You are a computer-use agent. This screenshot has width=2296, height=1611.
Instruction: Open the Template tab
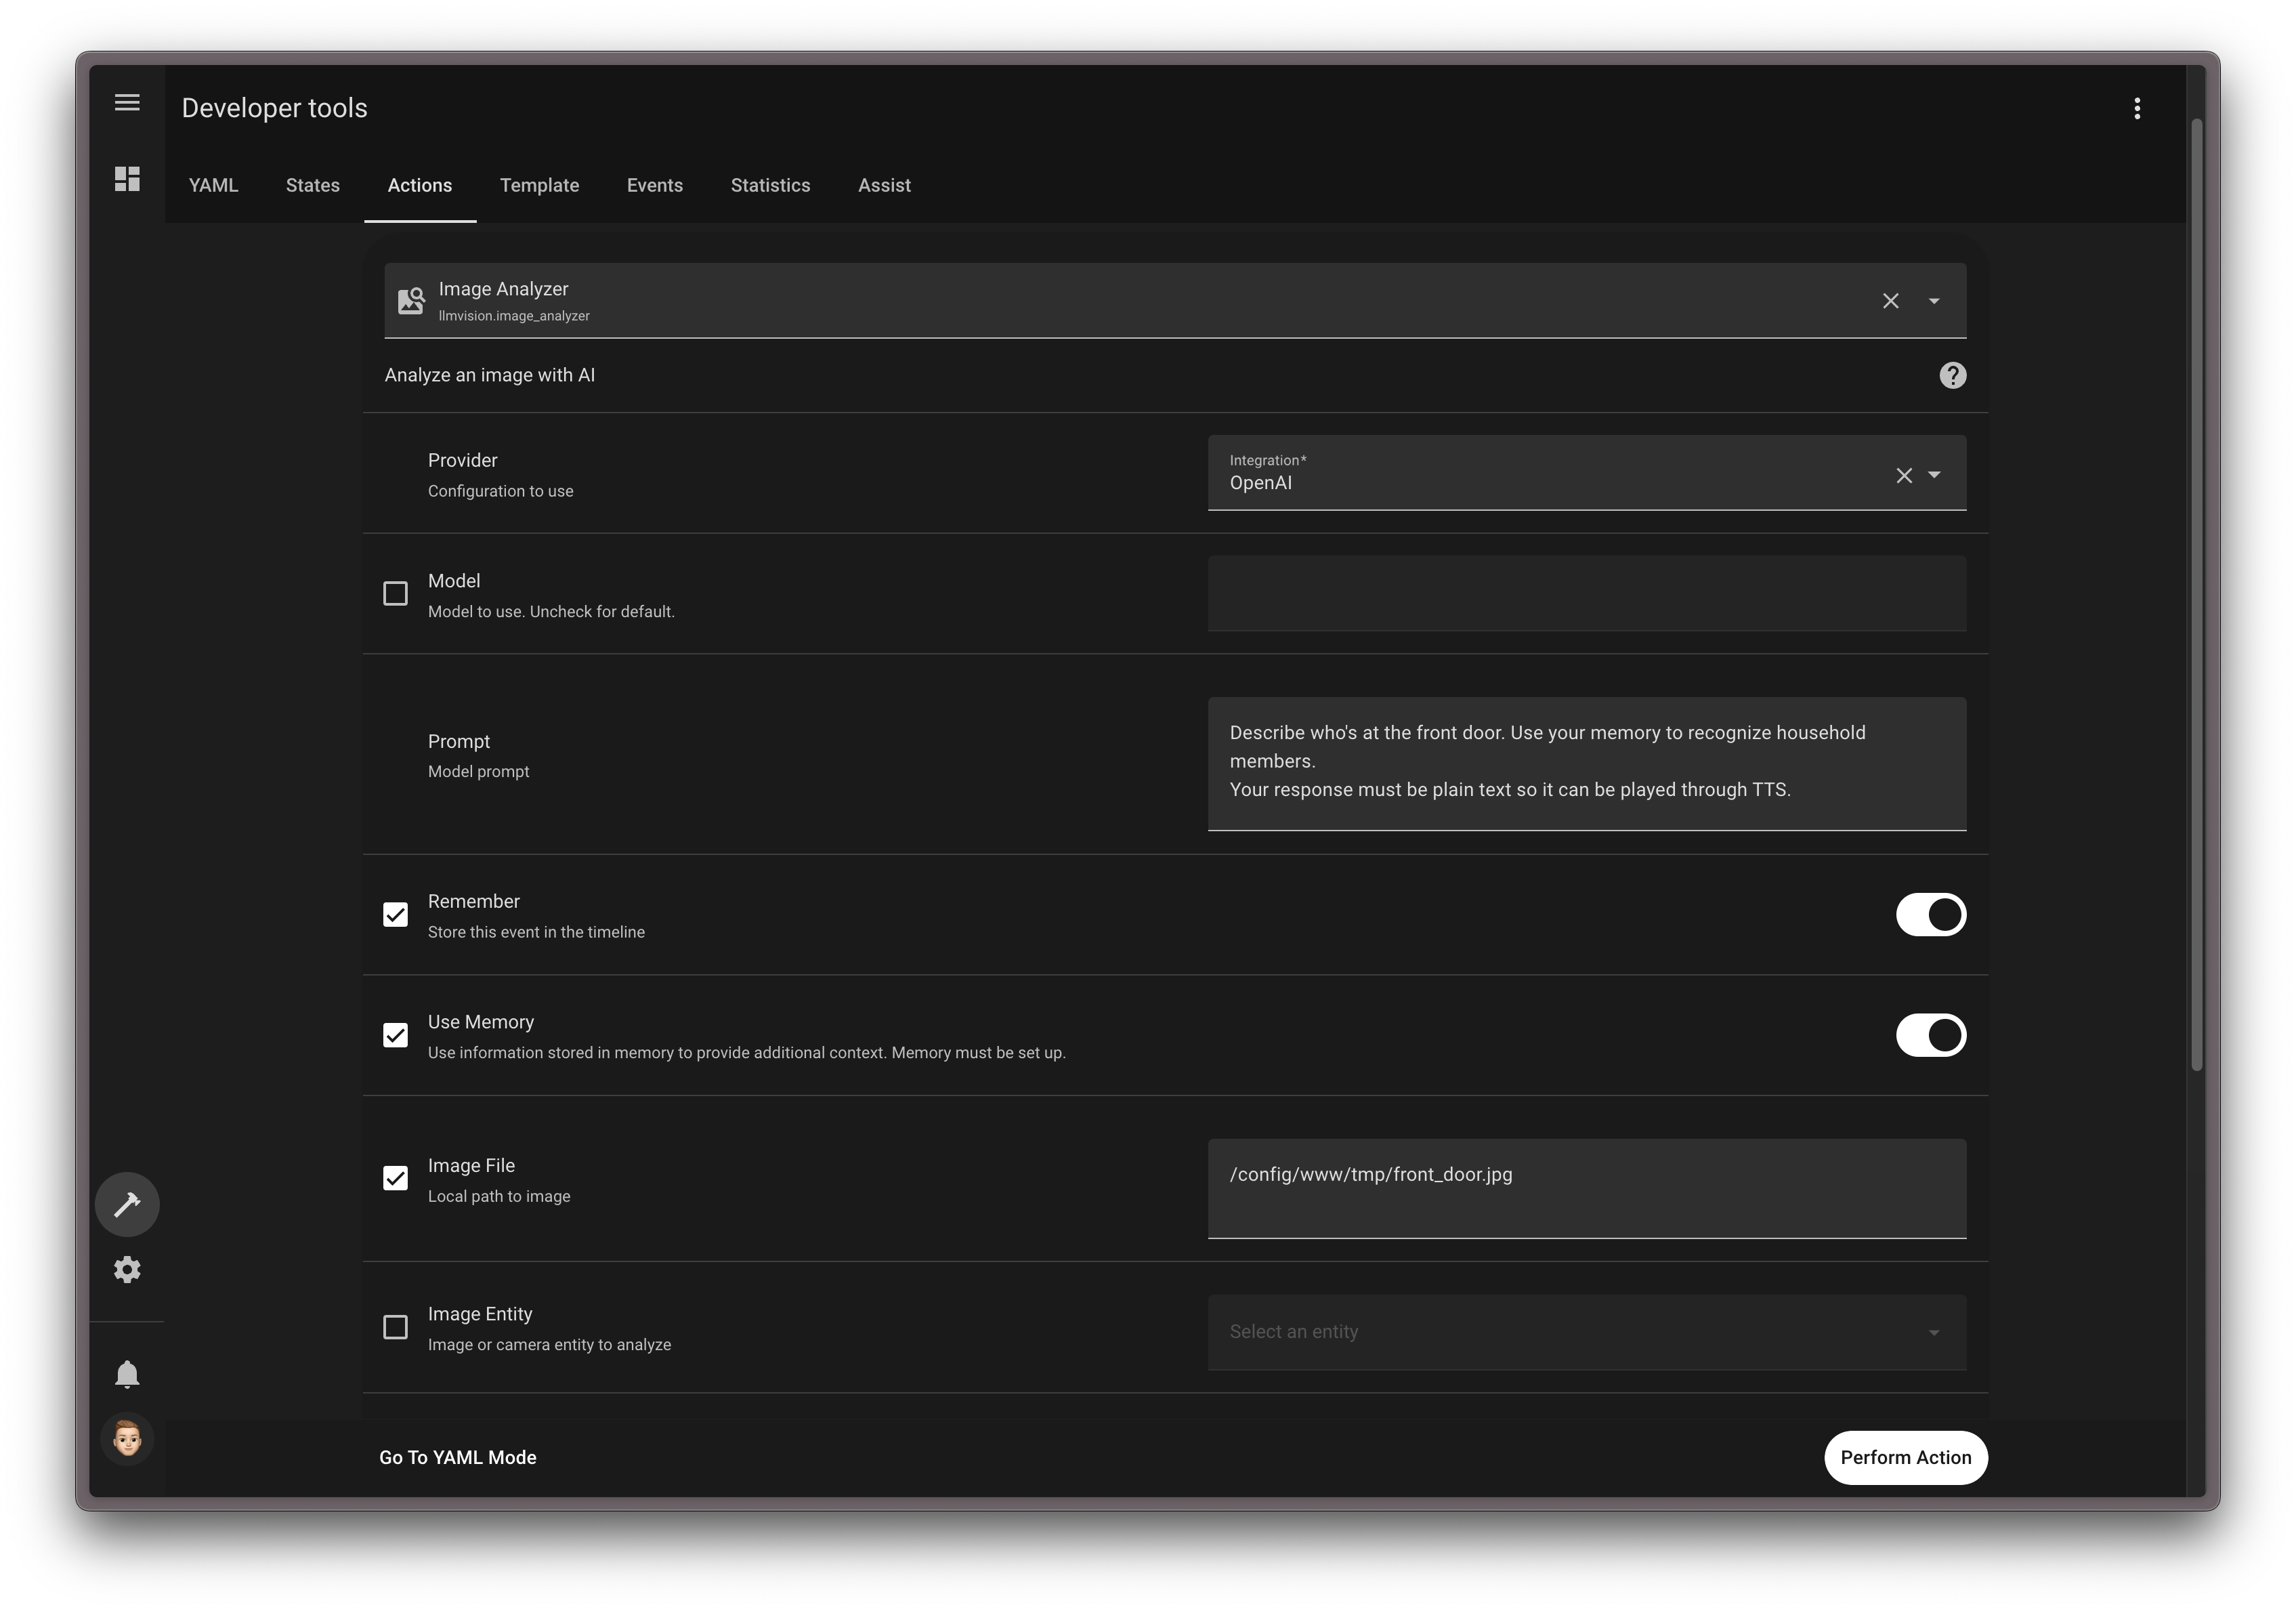[539, 185]
